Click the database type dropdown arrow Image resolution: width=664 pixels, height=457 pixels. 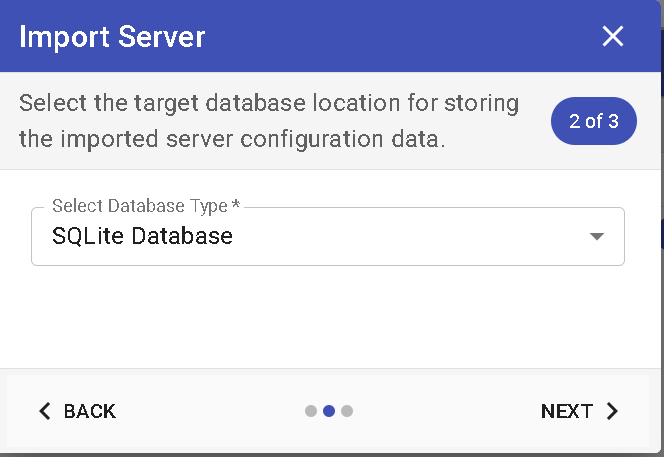click(597, 237)
